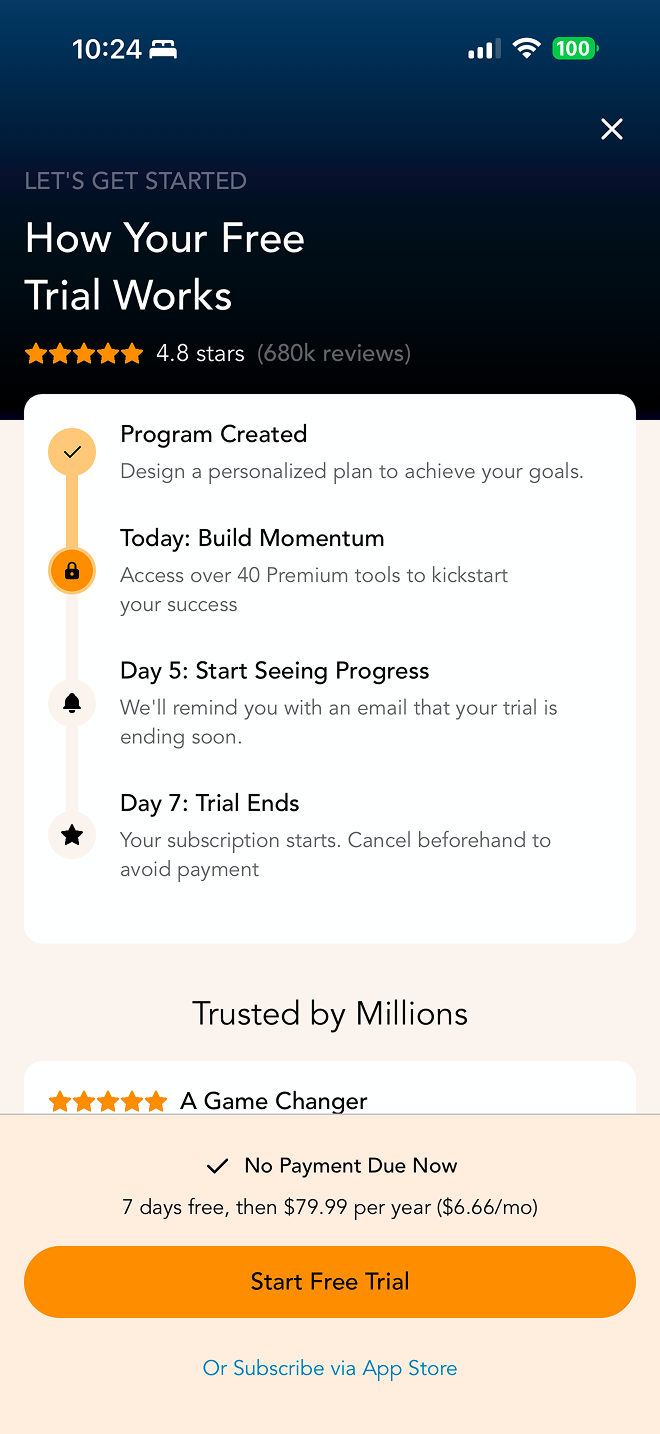The height and width of the screenshot is (1434, 660).
Task: Tap the orange rating stars row
Action: 84,353
